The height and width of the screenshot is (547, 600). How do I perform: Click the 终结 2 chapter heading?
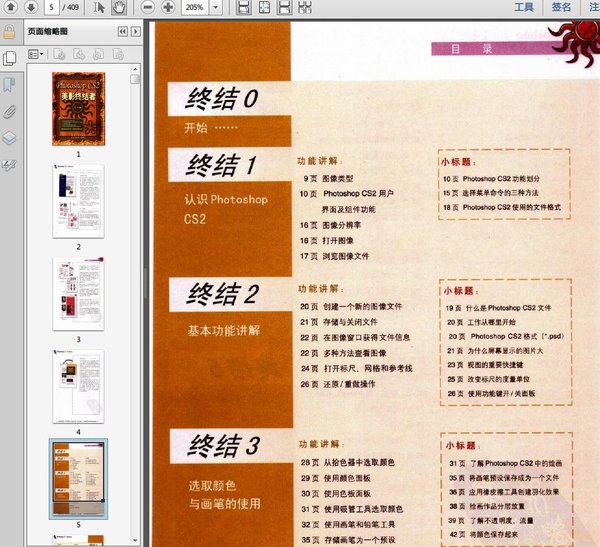point(223,294)
